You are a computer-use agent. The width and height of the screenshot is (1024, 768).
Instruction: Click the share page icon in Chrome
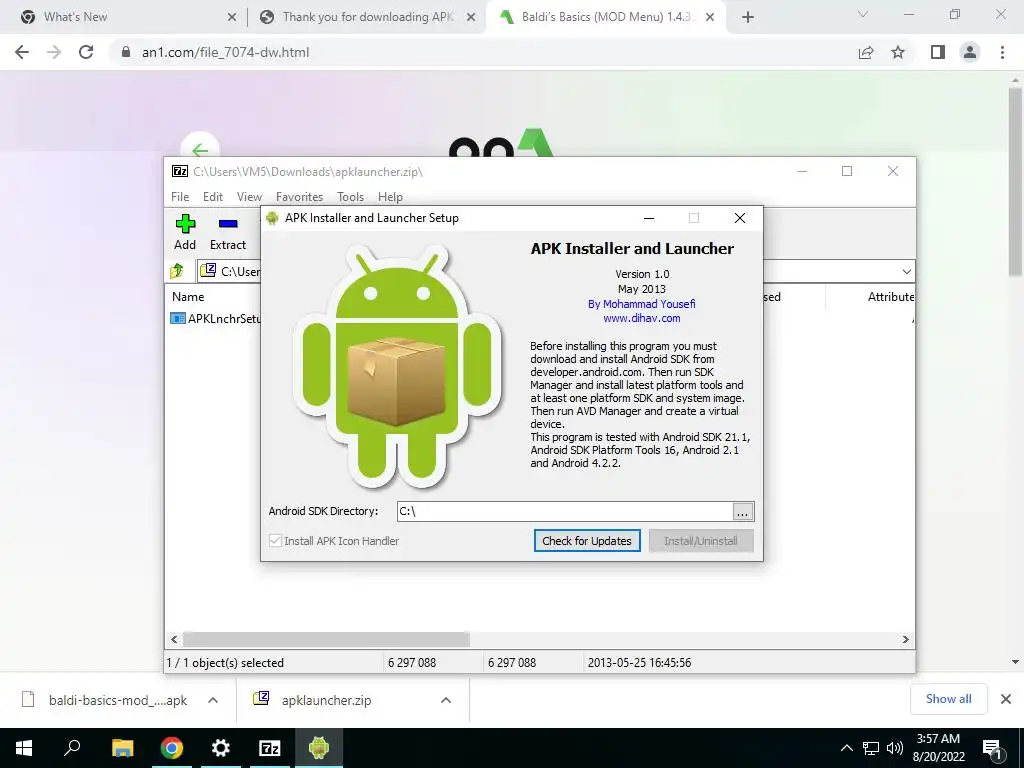click(x=865, y=52)
